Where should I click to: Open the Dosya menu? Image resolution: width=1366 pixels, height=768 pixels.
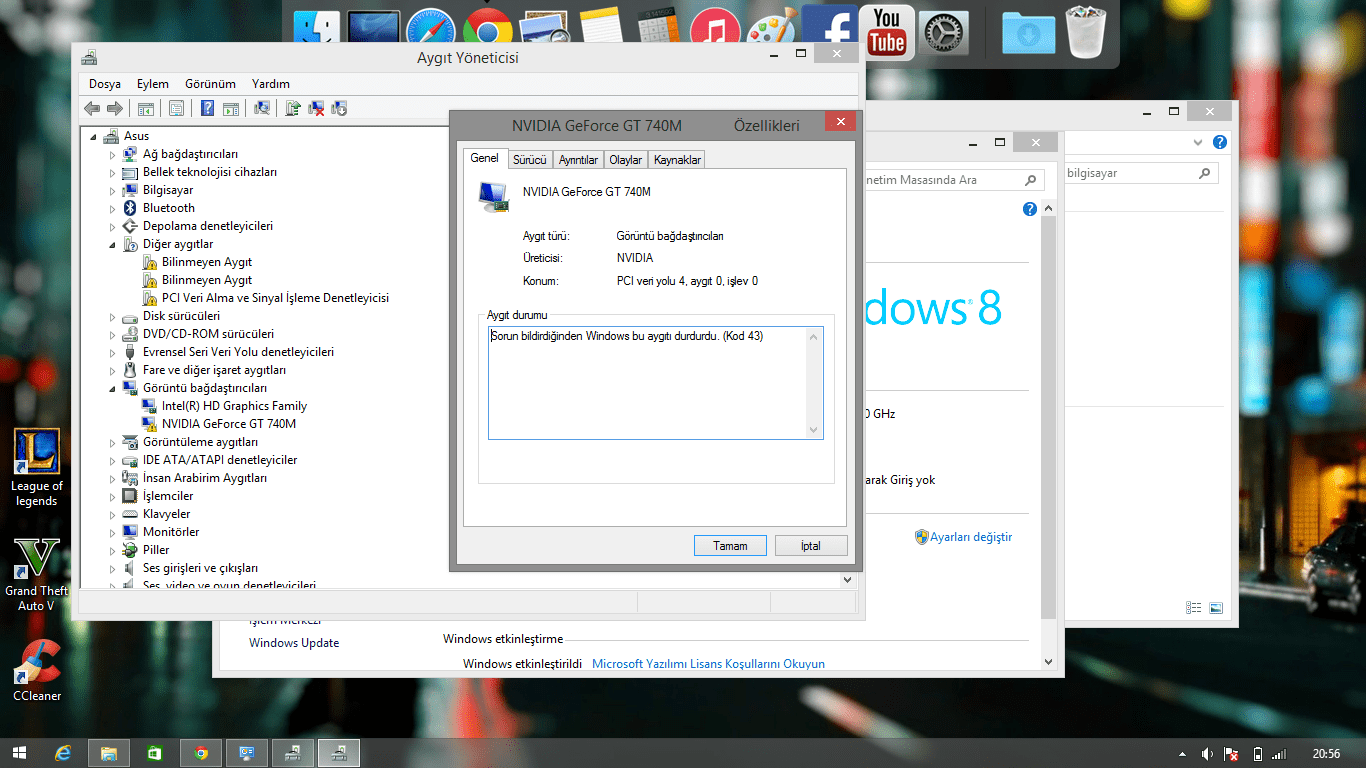tap(105, 84)
